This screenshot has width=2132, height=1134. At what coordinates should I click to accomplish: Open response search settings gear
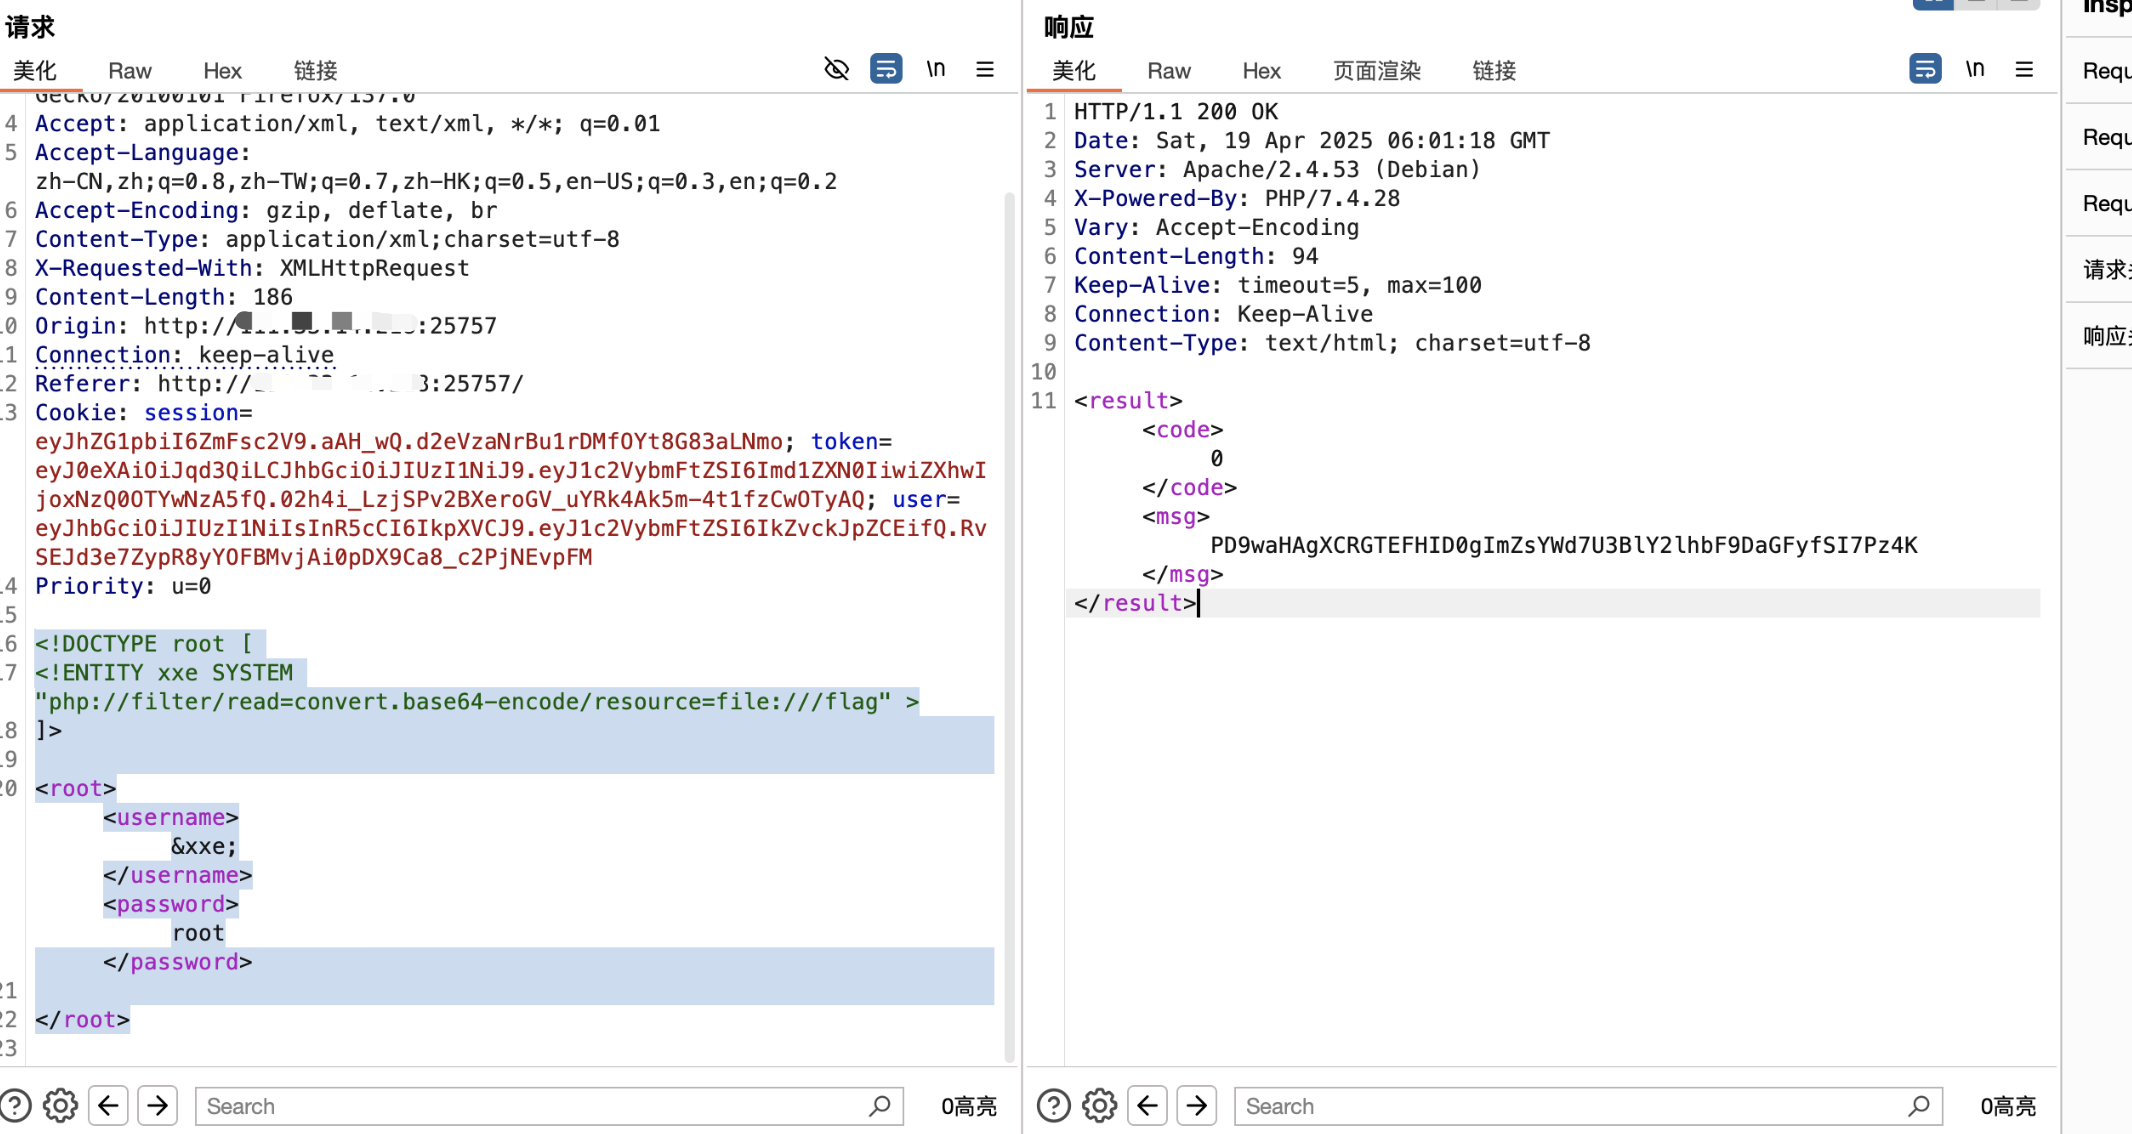coord(1099,1106)
